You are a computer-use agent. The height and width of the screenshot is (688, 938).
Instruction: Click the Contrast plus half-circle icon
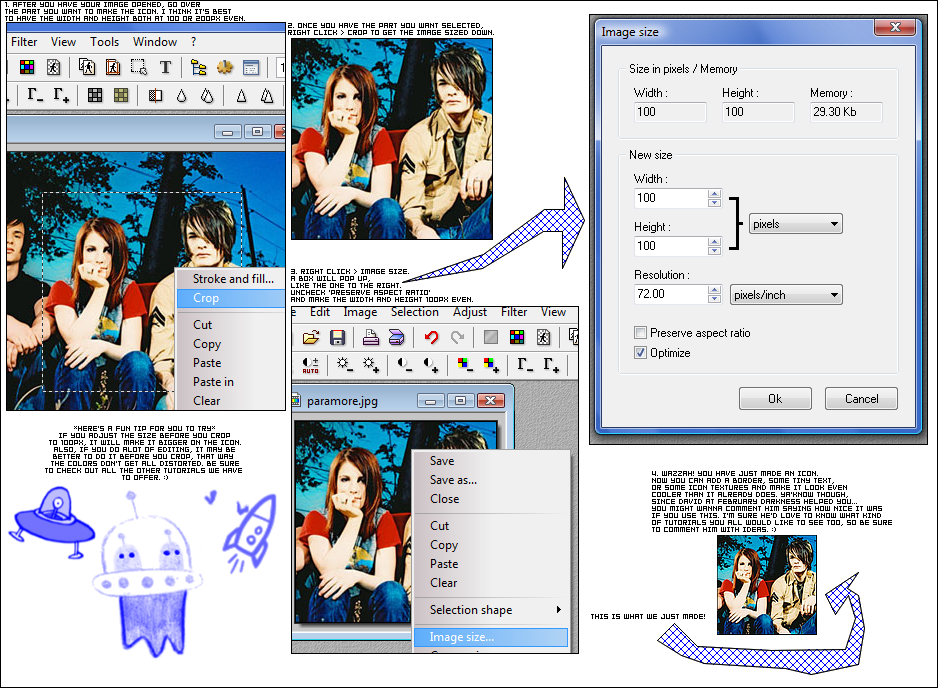point(431,364)
